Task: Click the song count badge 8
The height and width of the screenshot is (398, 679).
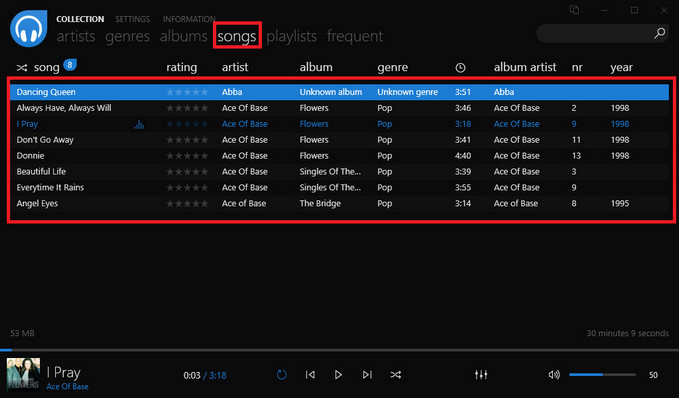Action: pos(70,65)
